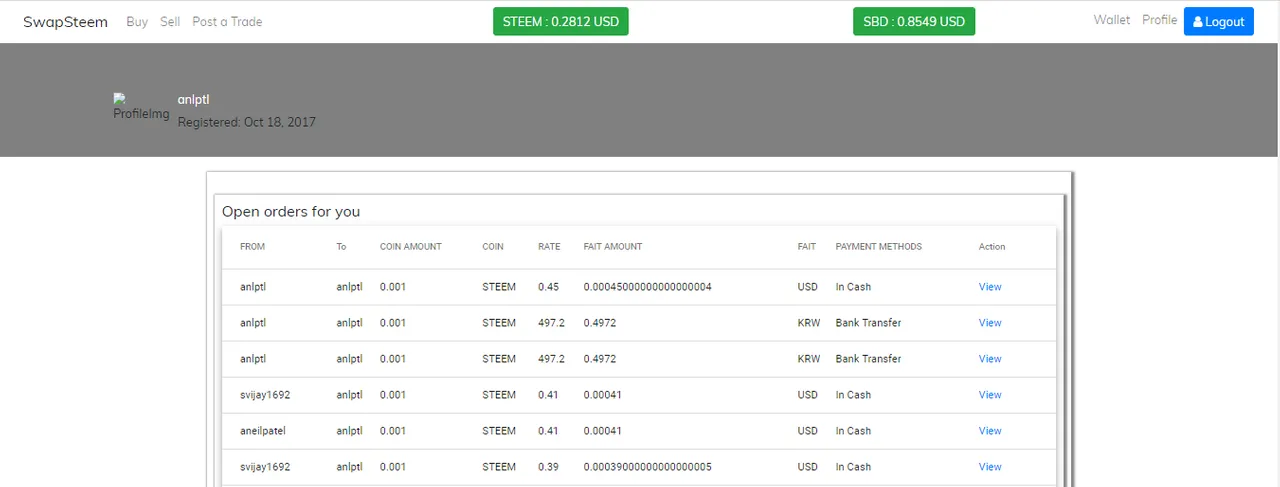Click the PAYMENT METHODS column header
The width and height of the screenshot is (1280, 487).
[x=879, y=246]
